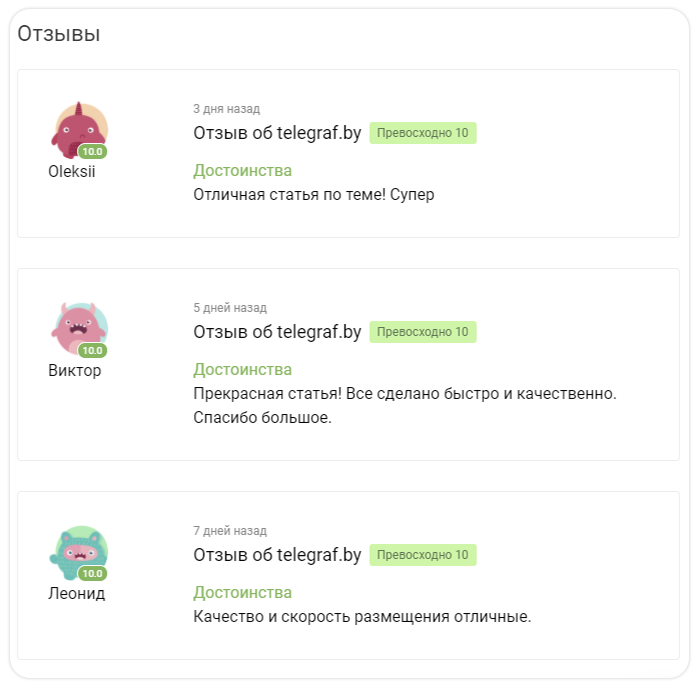698x687 pixels.
Task: Click the text 'Качество и скорость размещения отличные.'
Action: pos(362,617)
